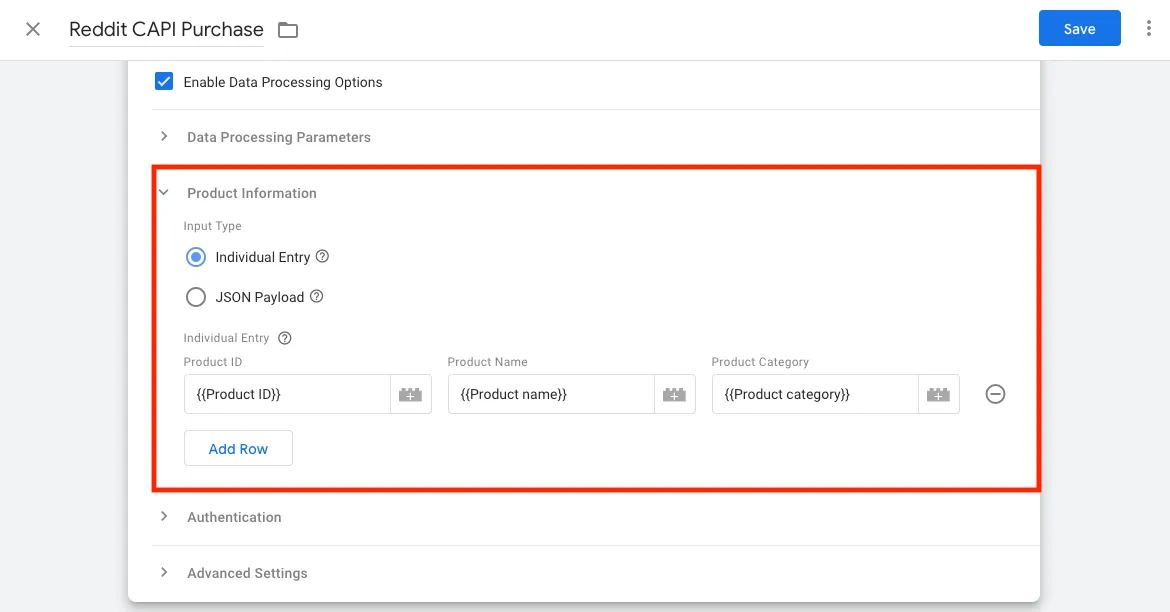Screen dimensions: 1170x612
Task: Show help for JSON Payload option
Action: (316, 296)
